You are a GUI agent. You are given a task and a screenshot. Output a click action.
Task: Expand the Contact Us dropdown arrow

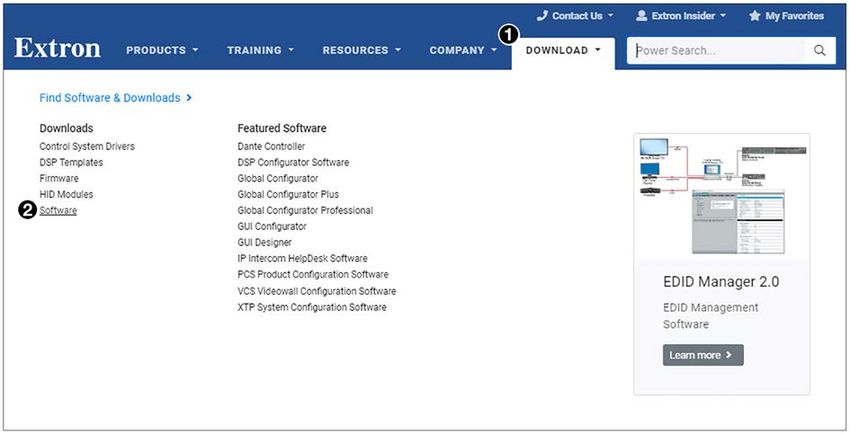611,16
